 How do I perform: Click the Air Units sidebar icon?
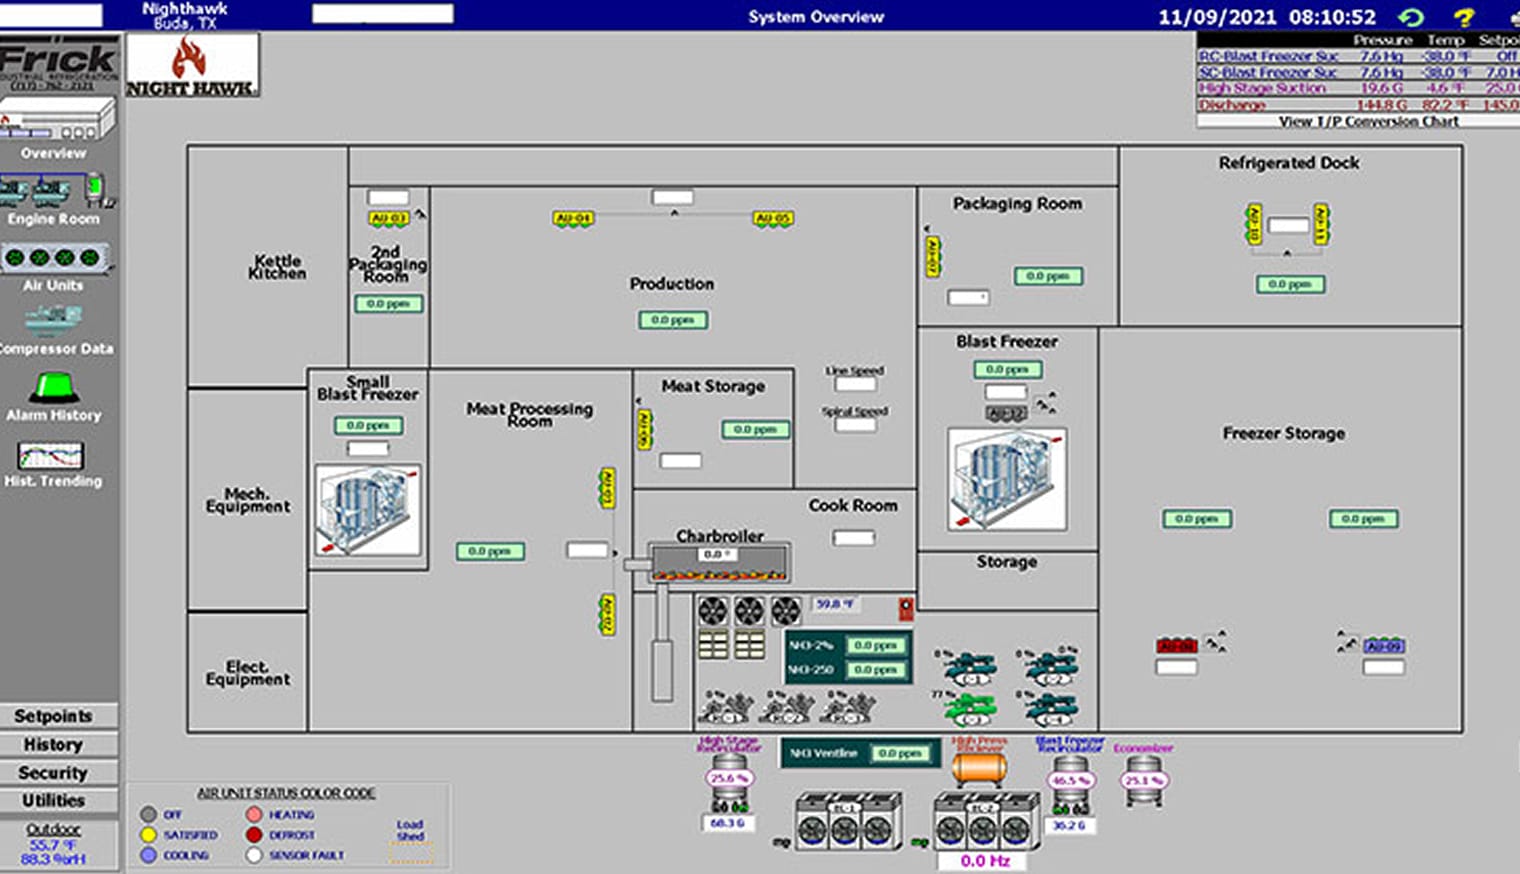55,258
